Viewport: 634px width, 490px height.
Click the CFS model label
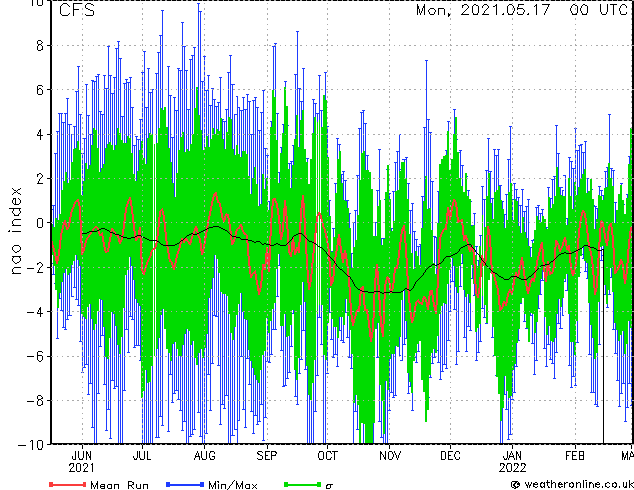[x=77, y=10]
